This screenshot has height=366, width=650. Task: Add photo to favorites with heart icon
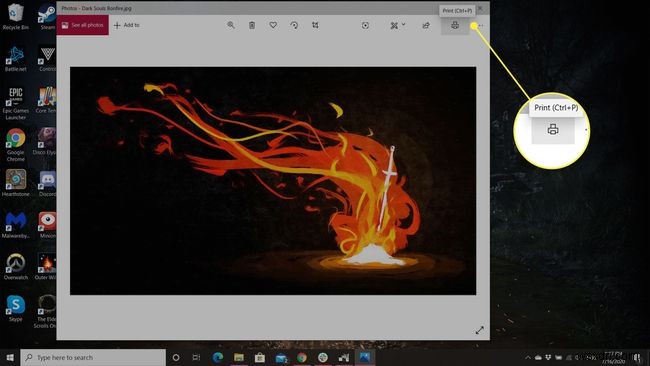point(273,25)
